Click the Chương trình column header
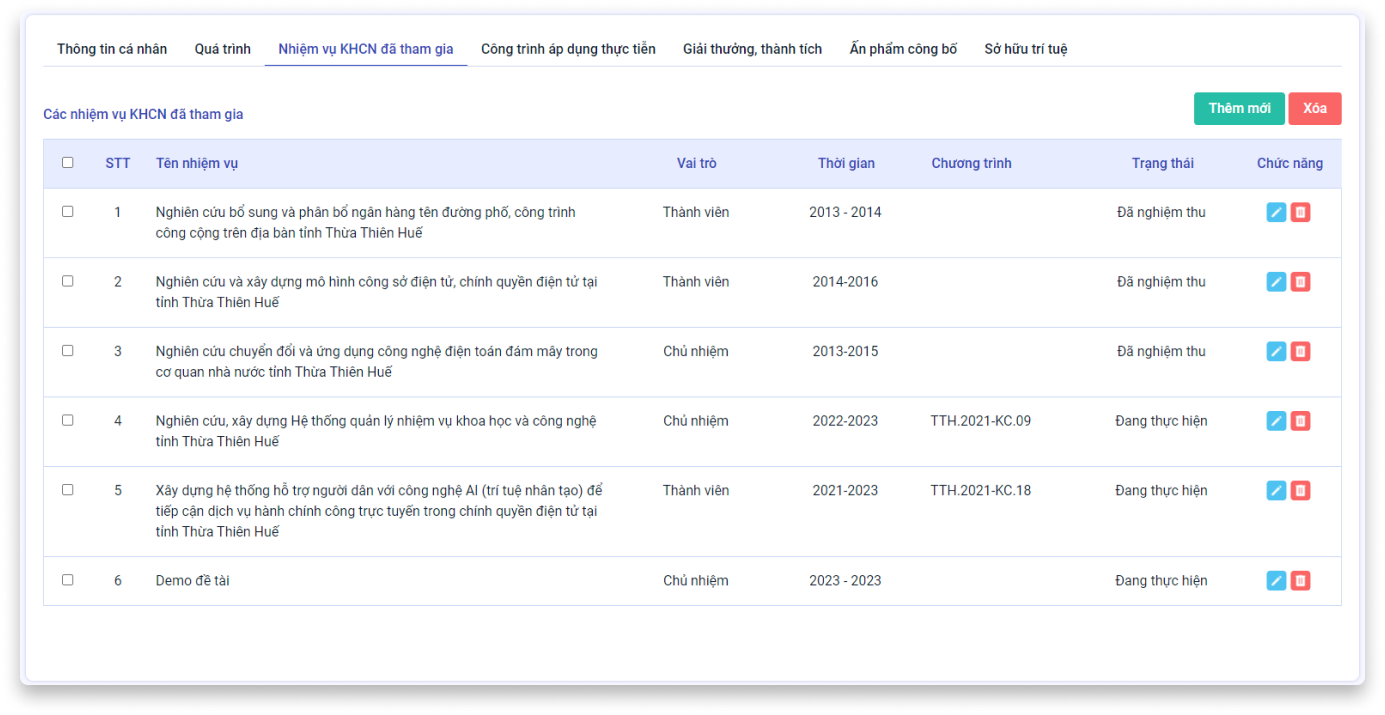The image size is (1385, 715). point(971,163)
